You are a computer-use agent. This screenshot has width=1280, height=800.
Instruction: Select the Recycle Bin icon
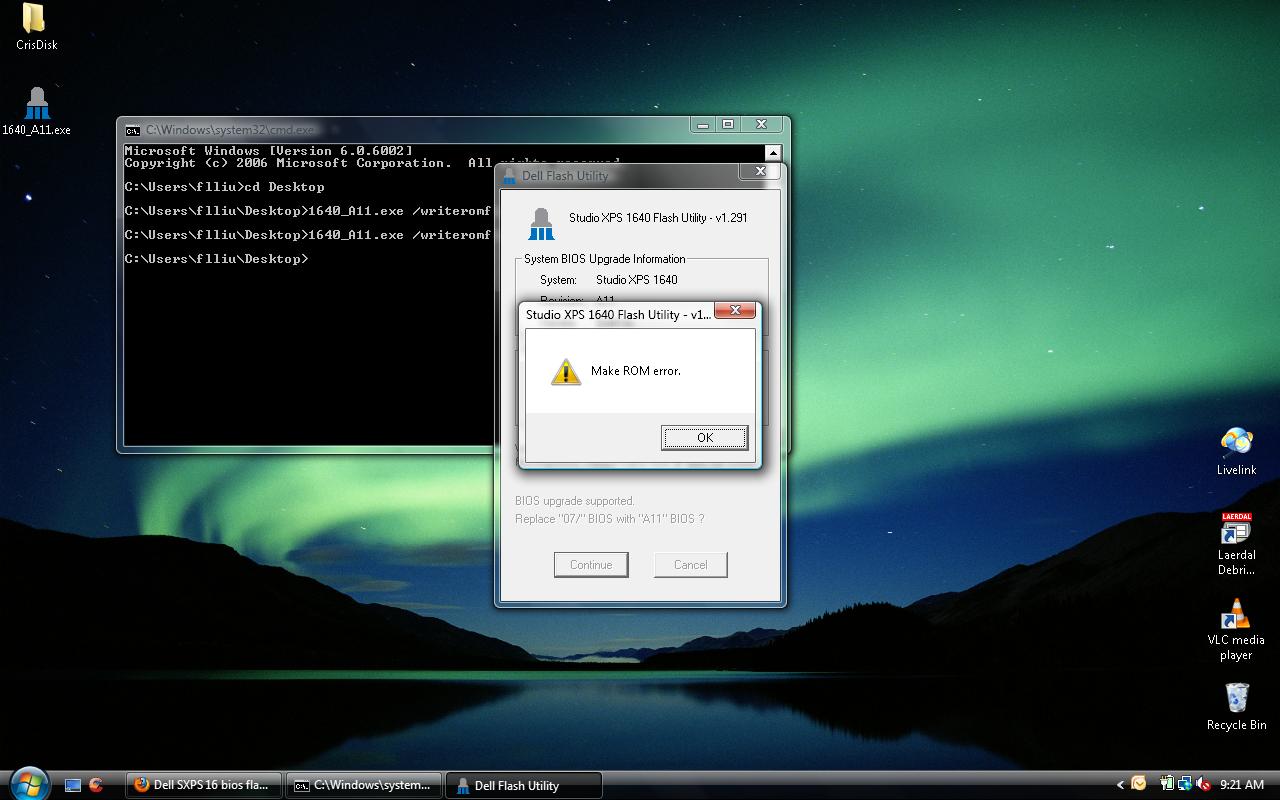[x=1236, y=707]
